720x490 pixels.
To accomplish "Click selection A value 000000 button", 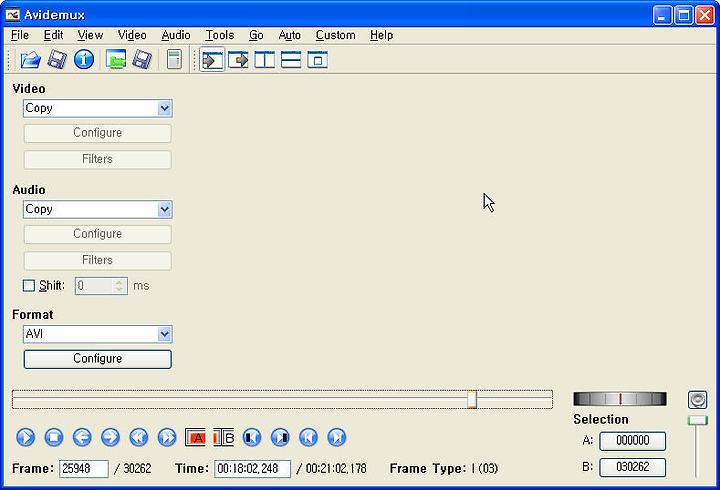I will click(632, 441).
